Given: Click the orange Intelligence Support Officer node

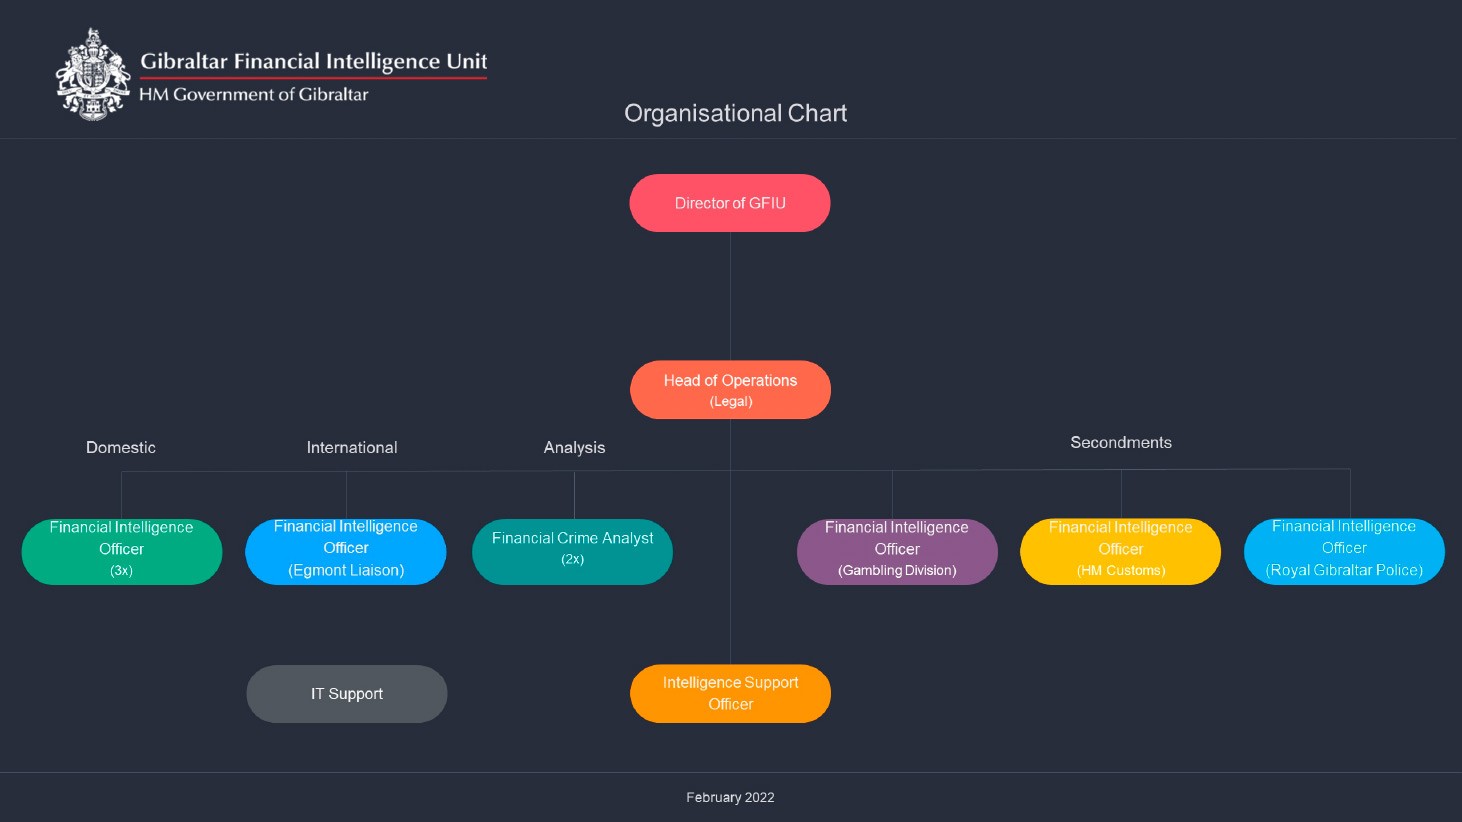Looking at the screenshot, I should click(x=730, y=694).
